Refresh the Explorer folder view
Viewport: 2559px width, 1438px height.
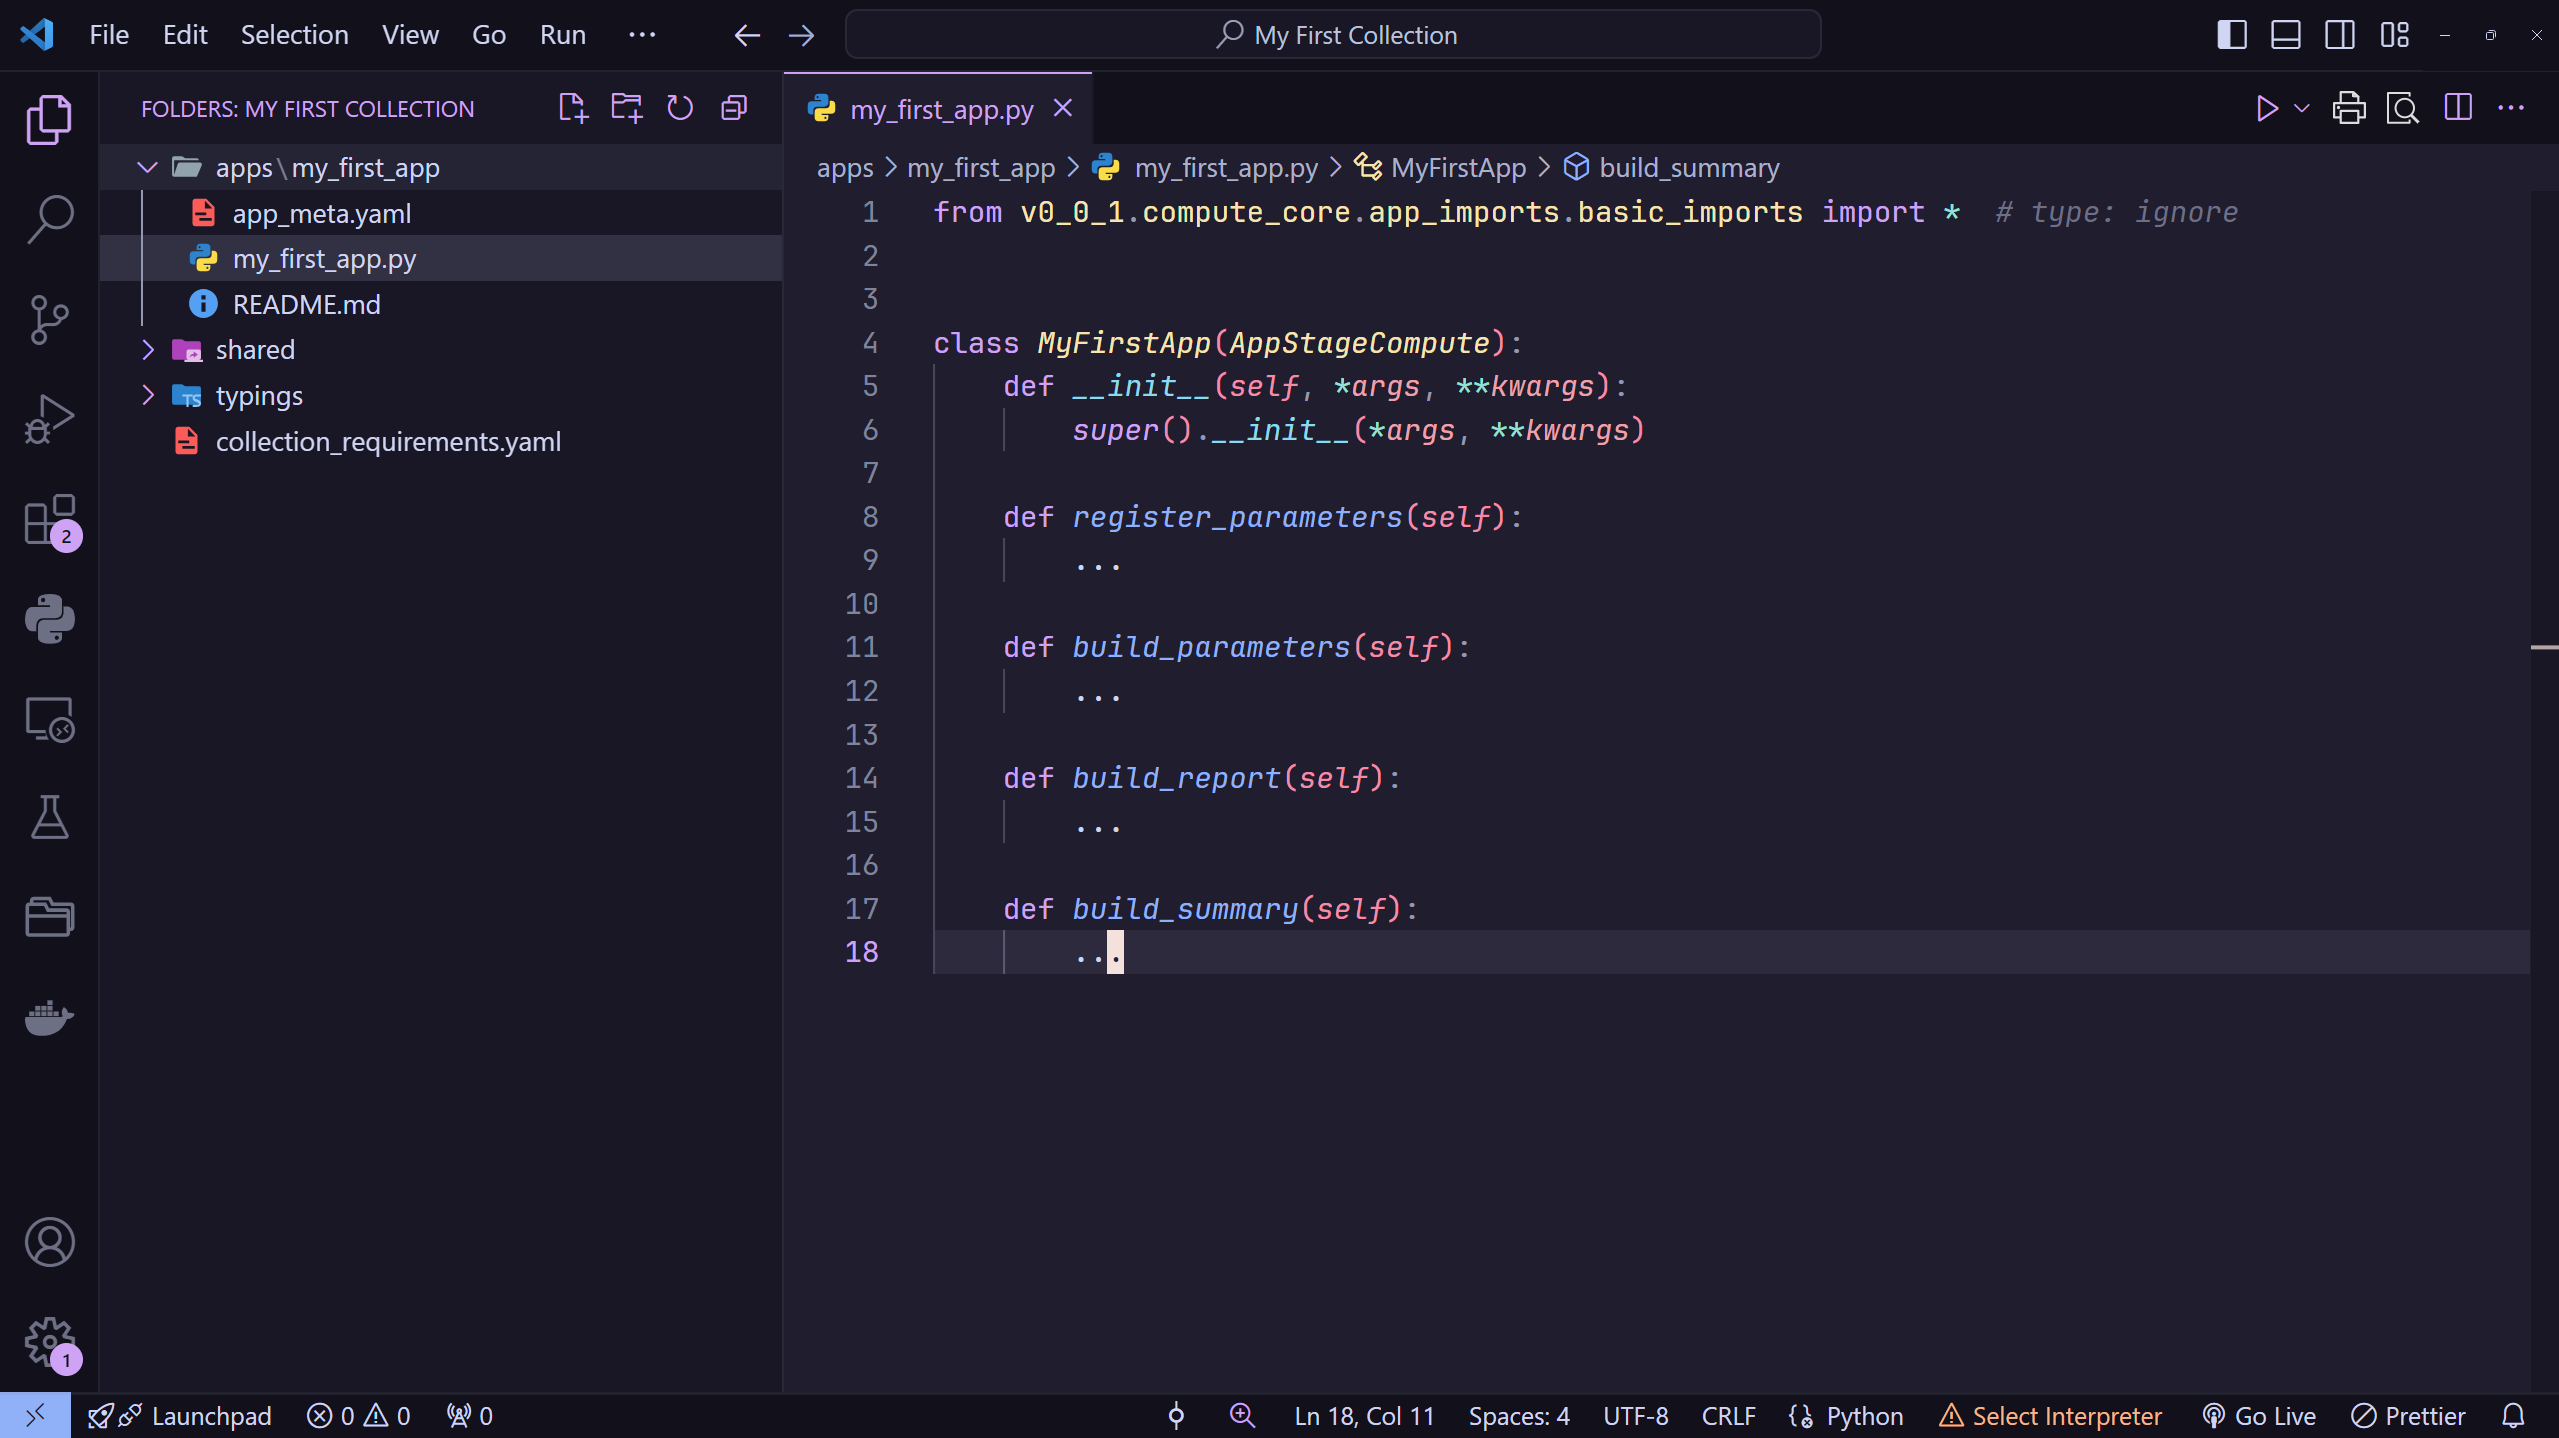pos(680,108)
